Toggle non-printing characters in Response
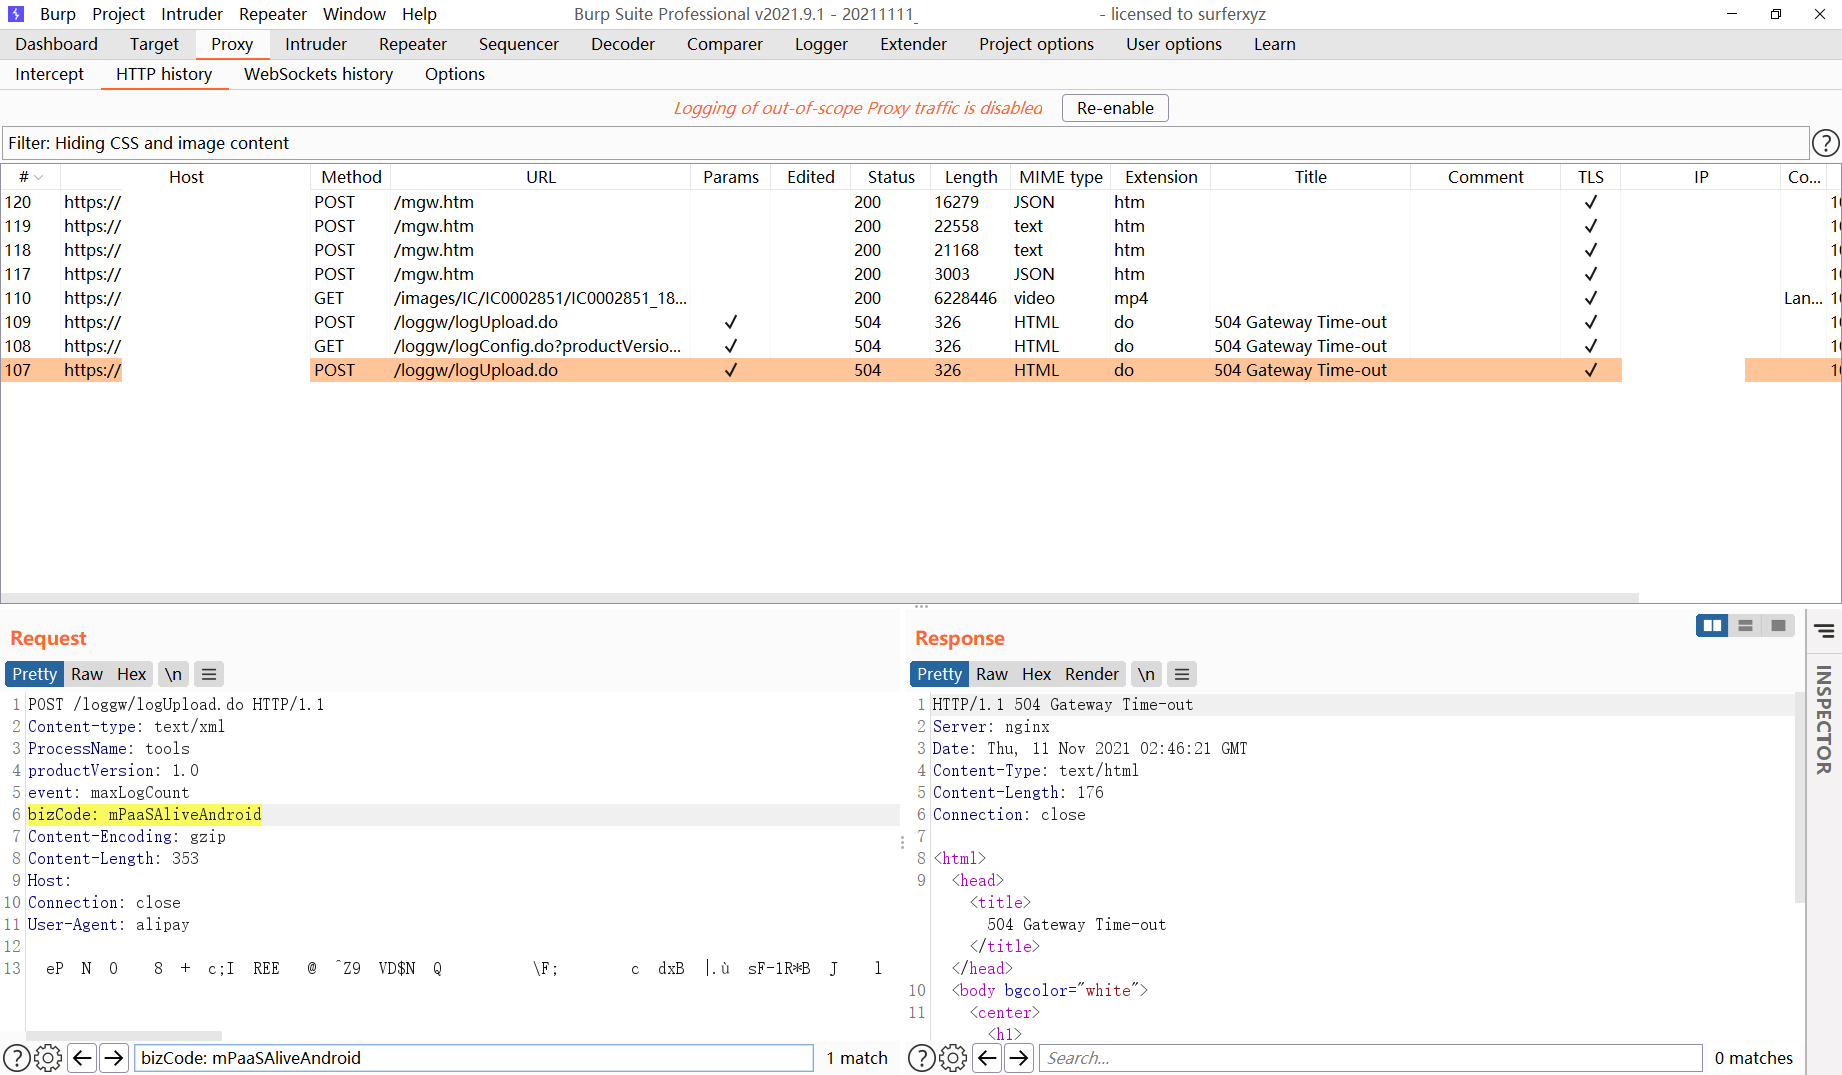 click(x=1146, y=674)
